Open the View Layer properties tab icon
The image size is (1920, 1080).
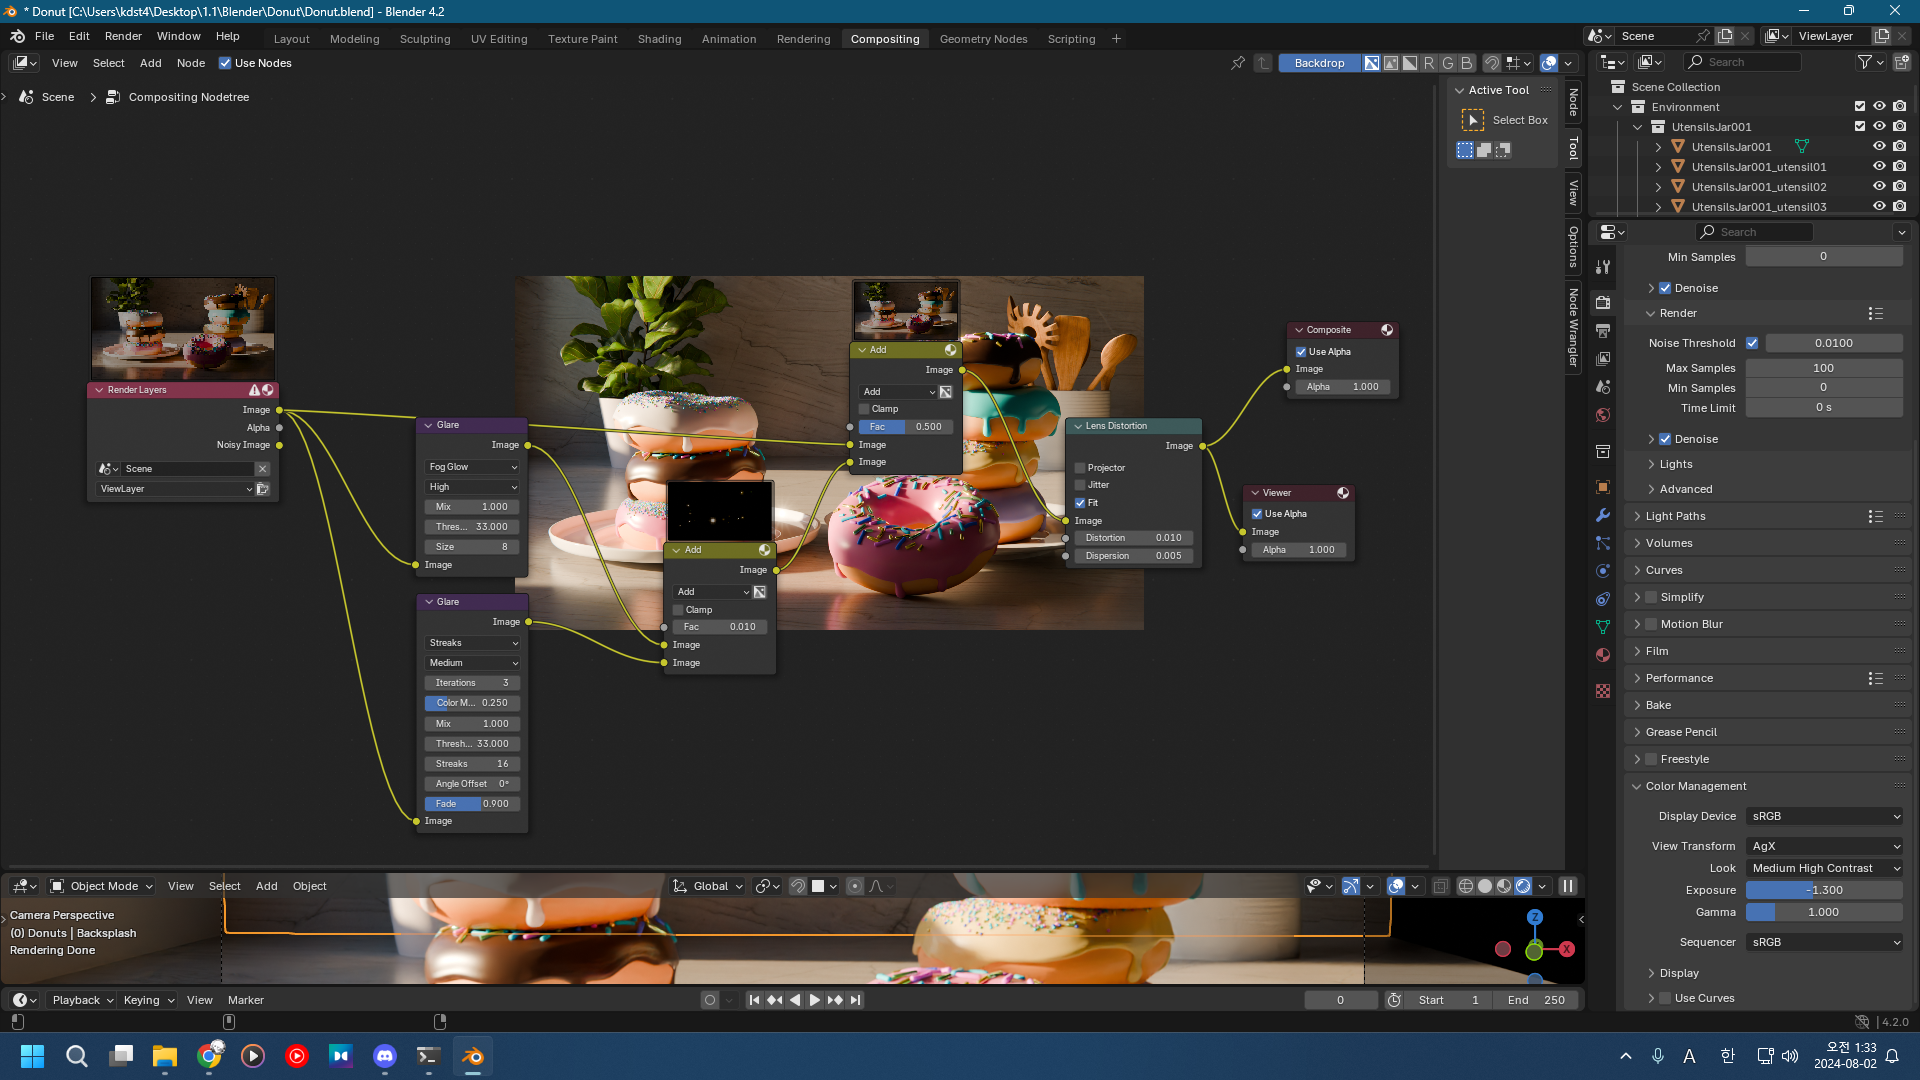(1603, 358)
